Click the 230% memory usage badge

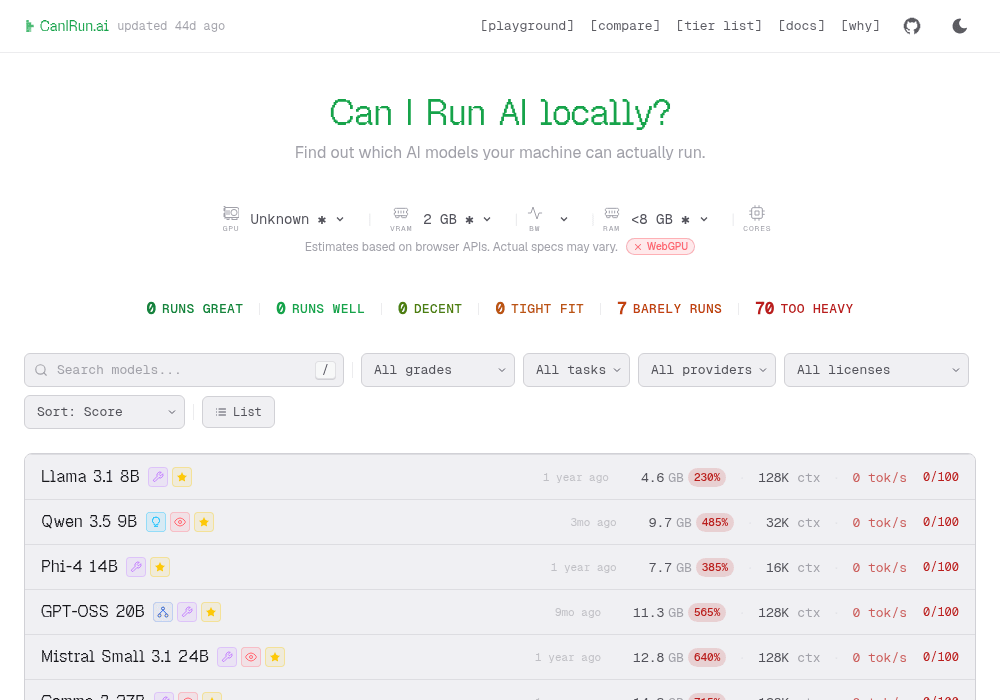(707, 478)
